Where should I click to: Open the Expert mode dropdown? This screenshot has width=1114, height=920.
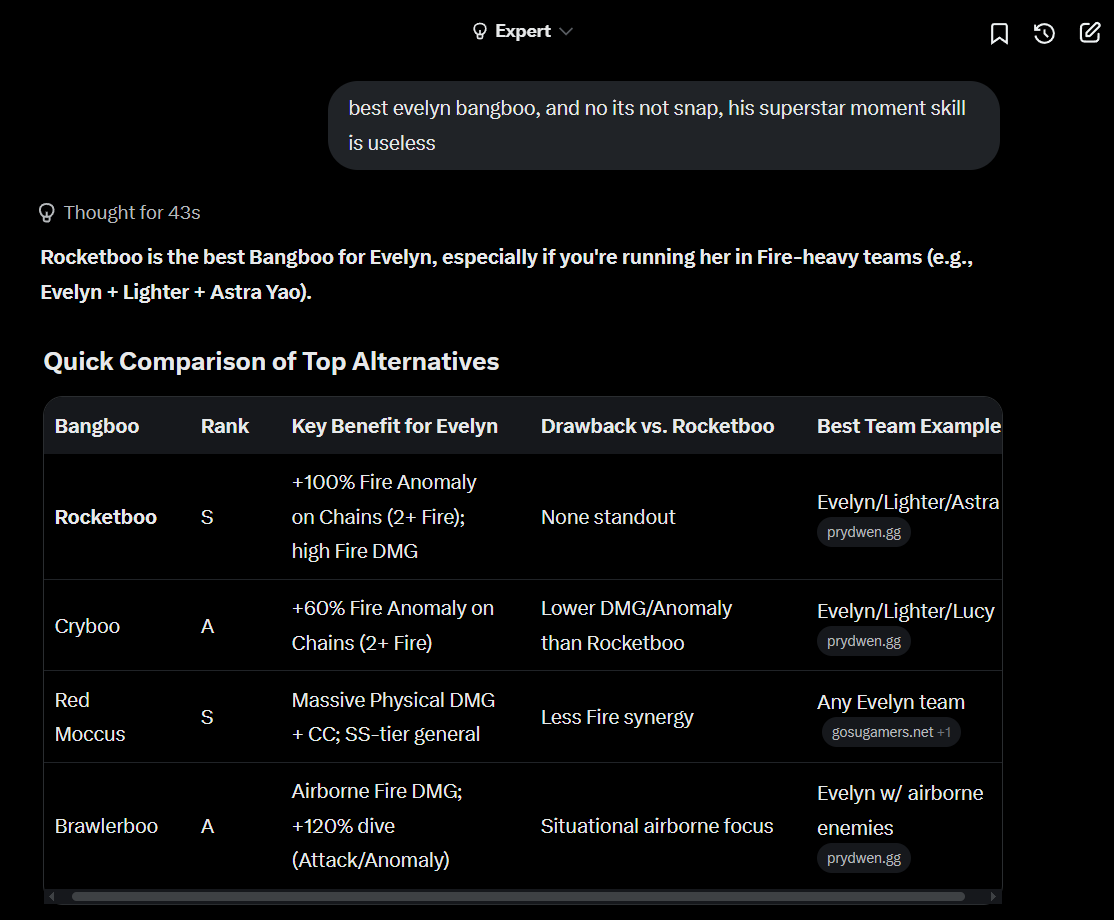pyautogui.click(x=522, y=31)
